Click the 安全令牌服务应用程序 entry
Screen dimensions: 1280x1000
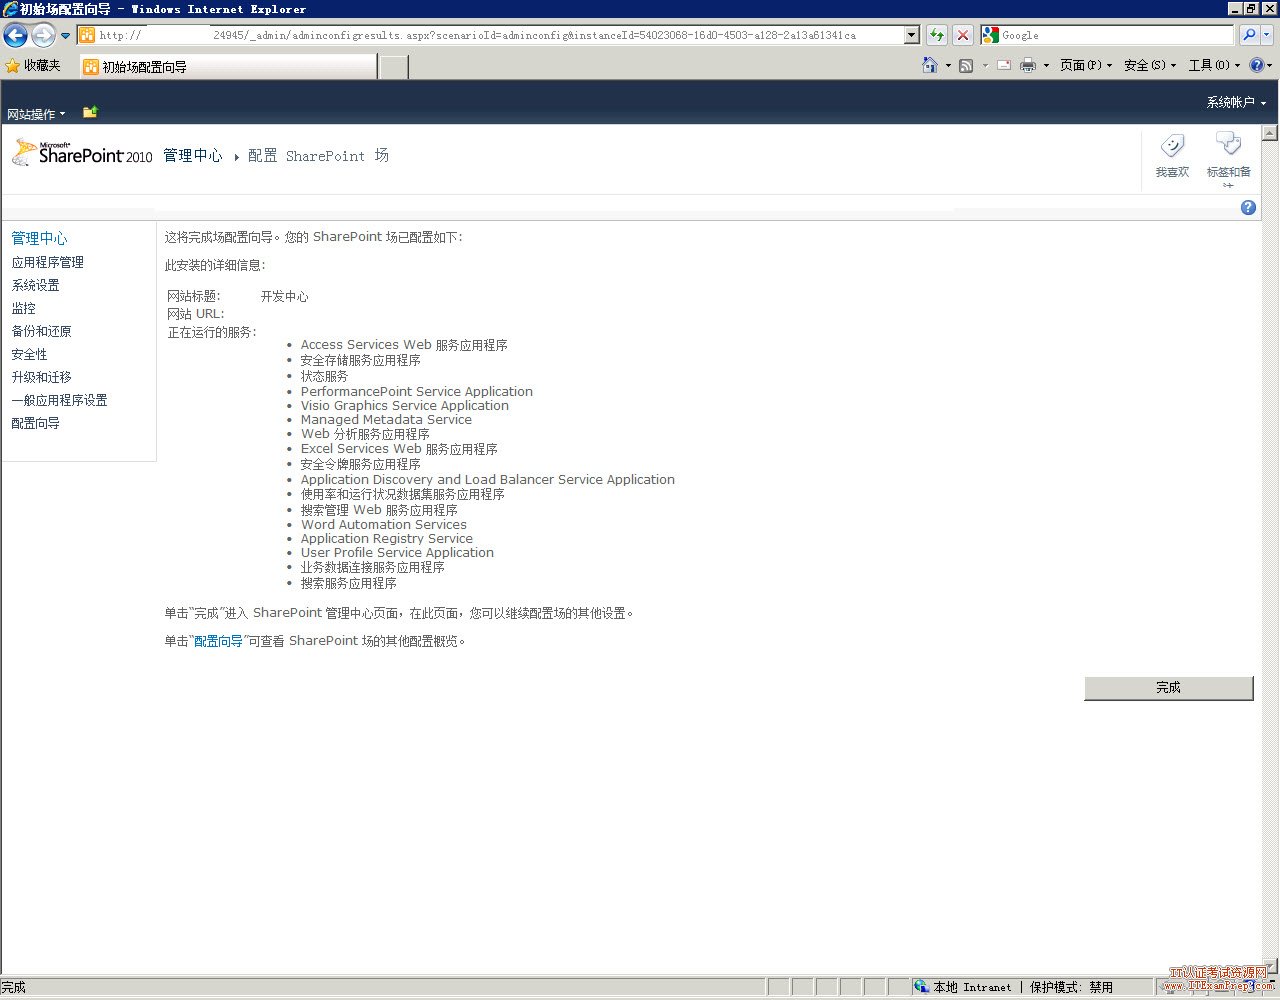click(x=360, y=464)
